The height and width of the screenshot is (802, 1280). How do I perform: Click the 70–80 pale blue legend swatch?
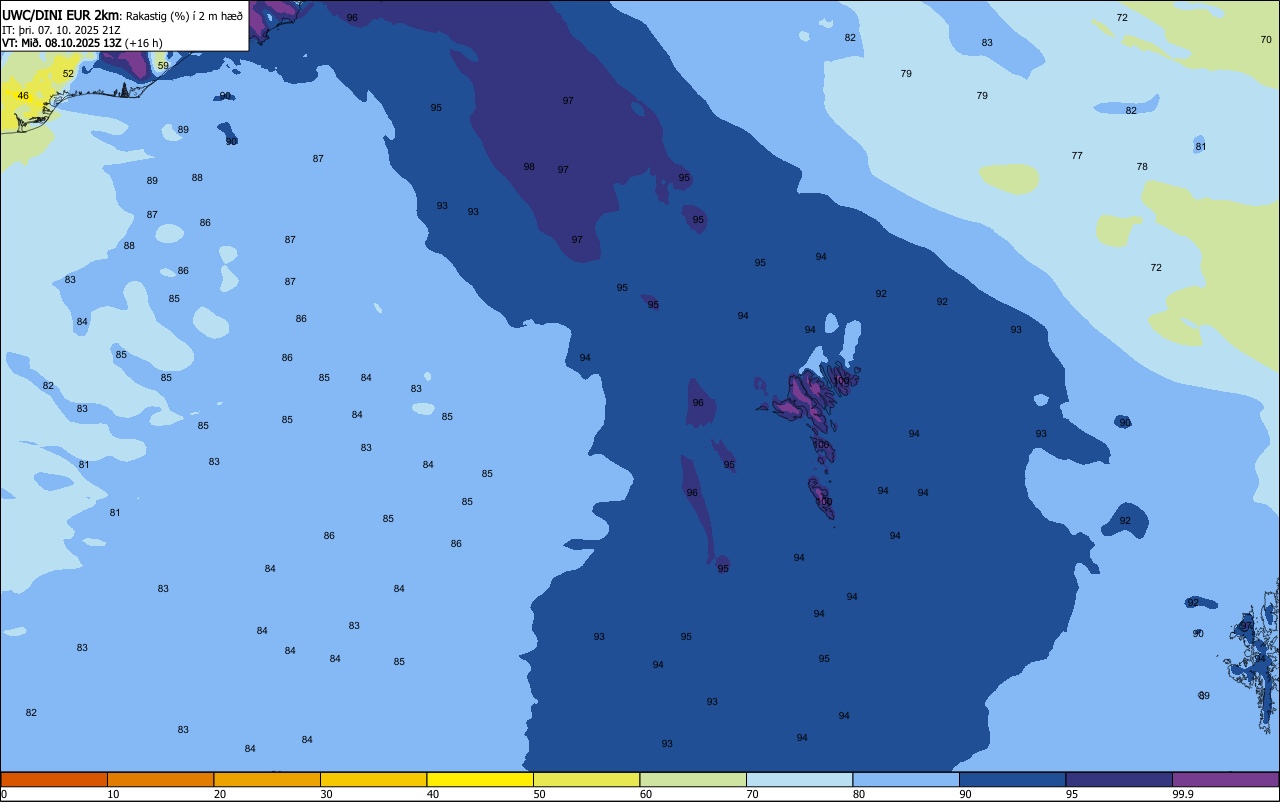tap(799, 779)
